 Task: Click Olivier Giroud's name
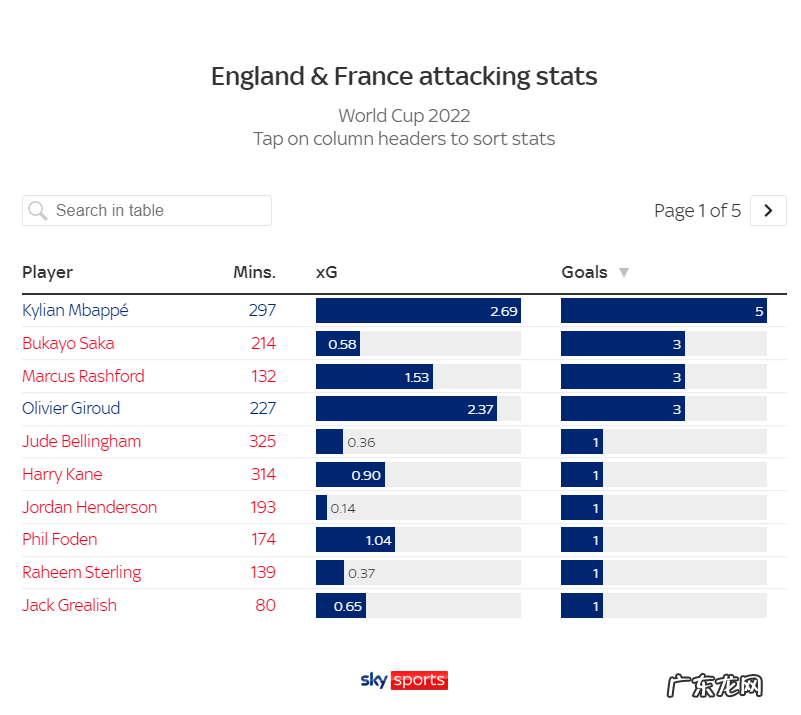71,408
